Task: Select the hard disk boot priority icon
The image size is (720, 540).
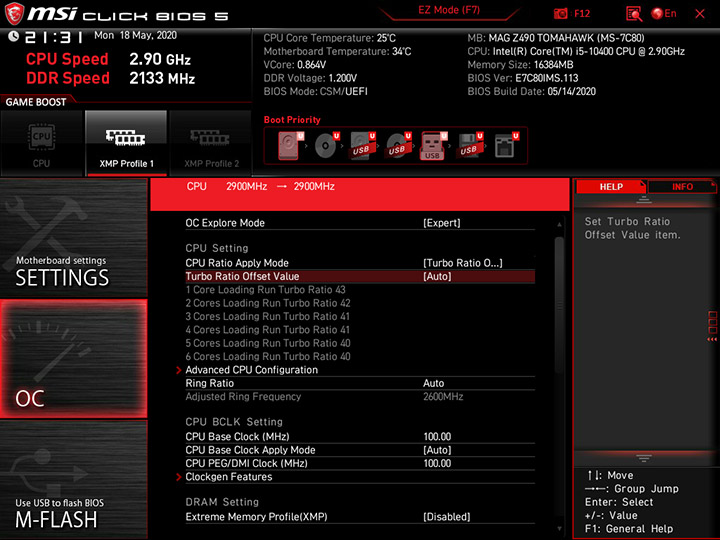Action: 290,146
